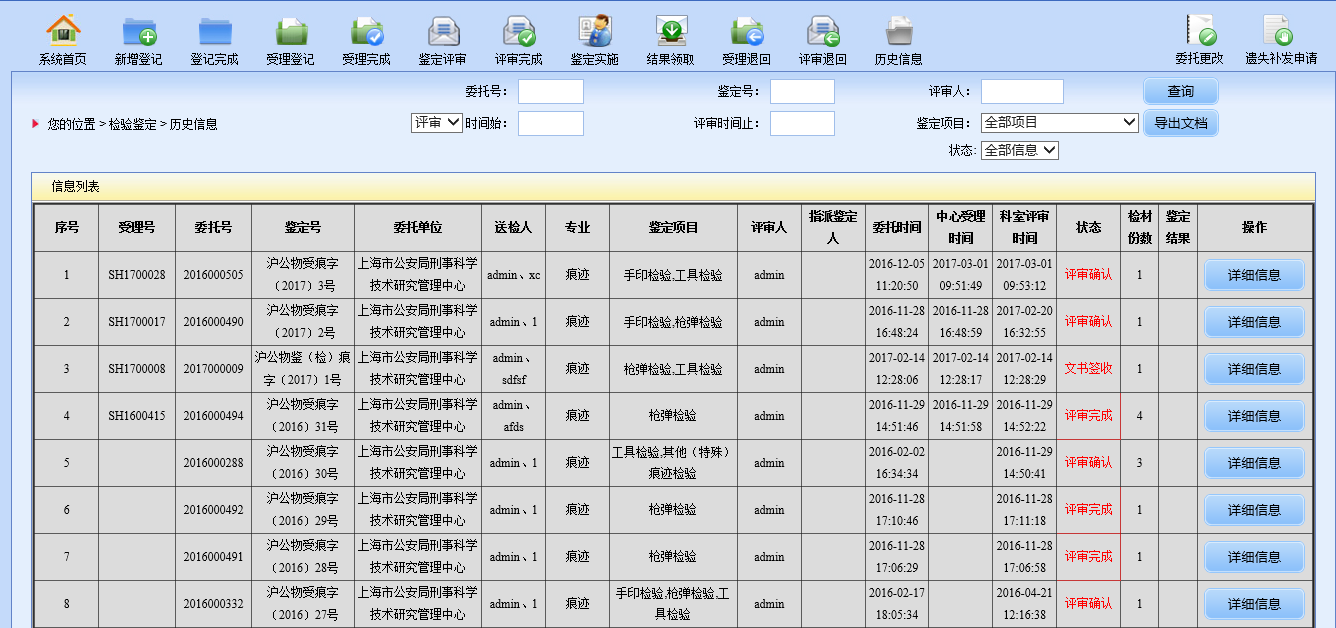Click the 沪公物受痕字（2016）31号 cell

tap(303, 416)
